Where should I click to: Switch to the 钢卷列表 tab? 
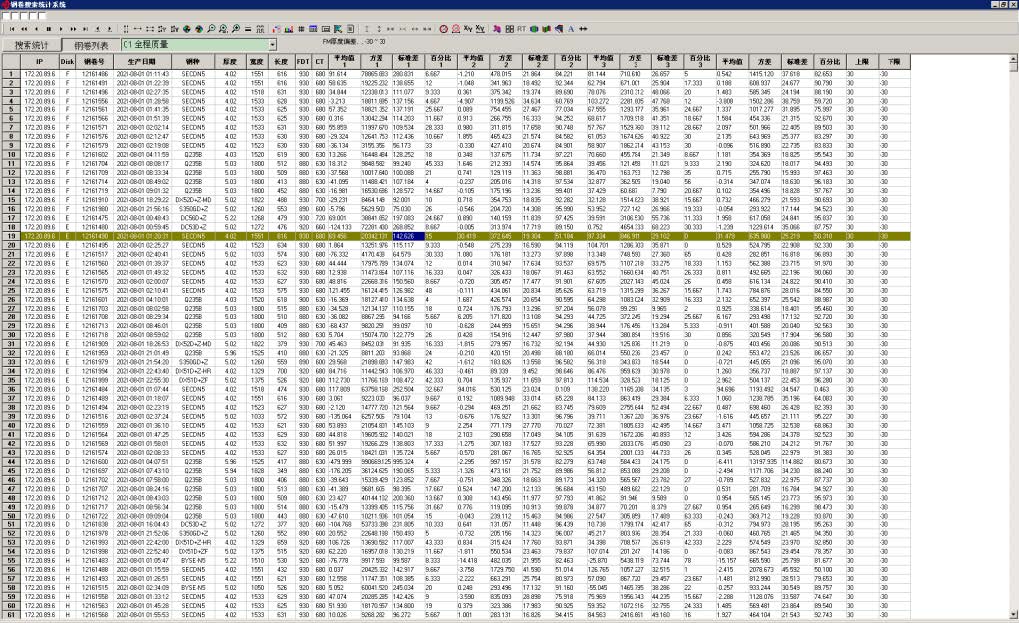click(x=91, y=45)
